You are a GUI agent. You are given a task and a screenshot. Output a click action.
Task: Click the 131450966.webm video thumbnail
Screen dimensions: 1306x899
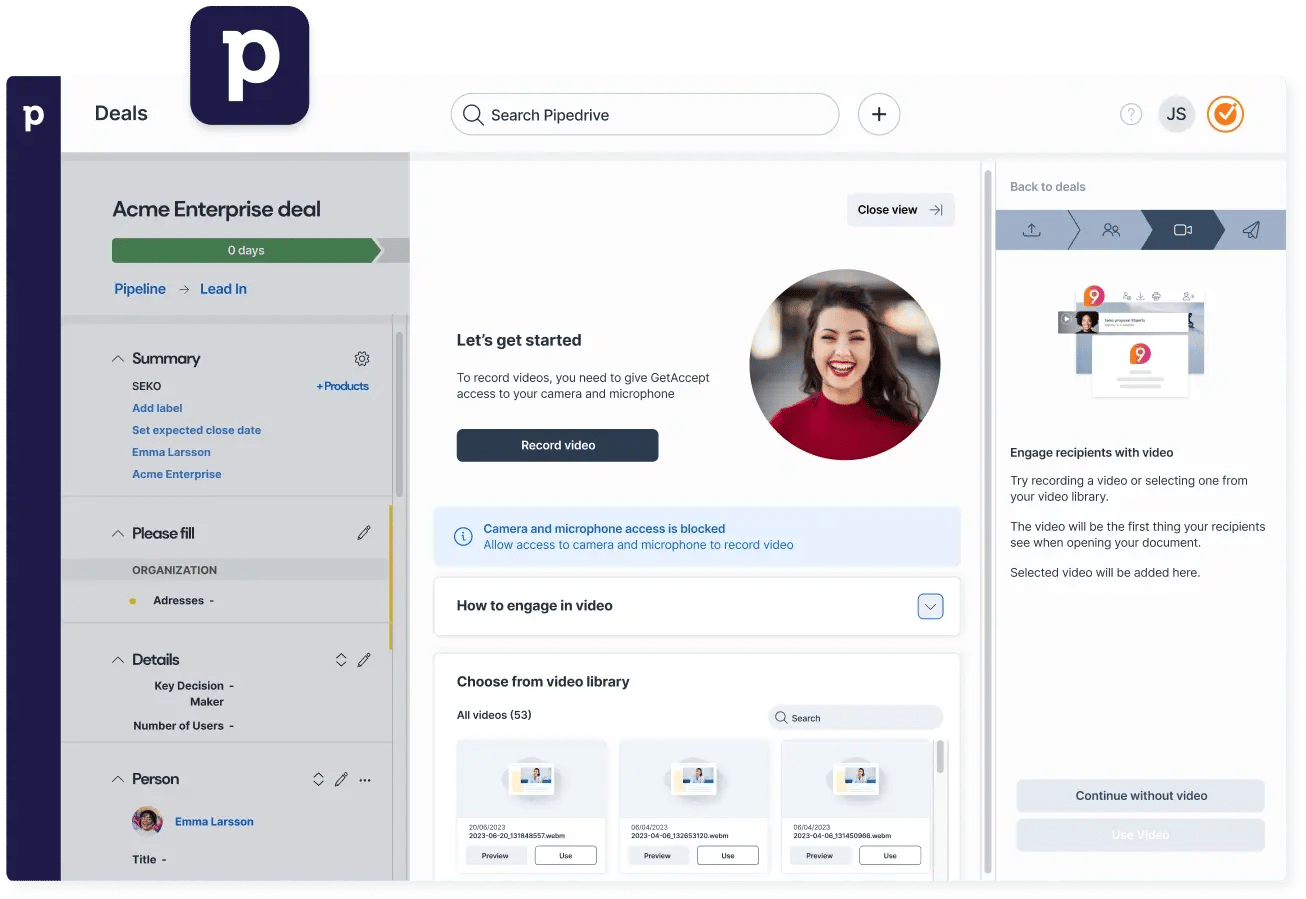pos(856,779)
